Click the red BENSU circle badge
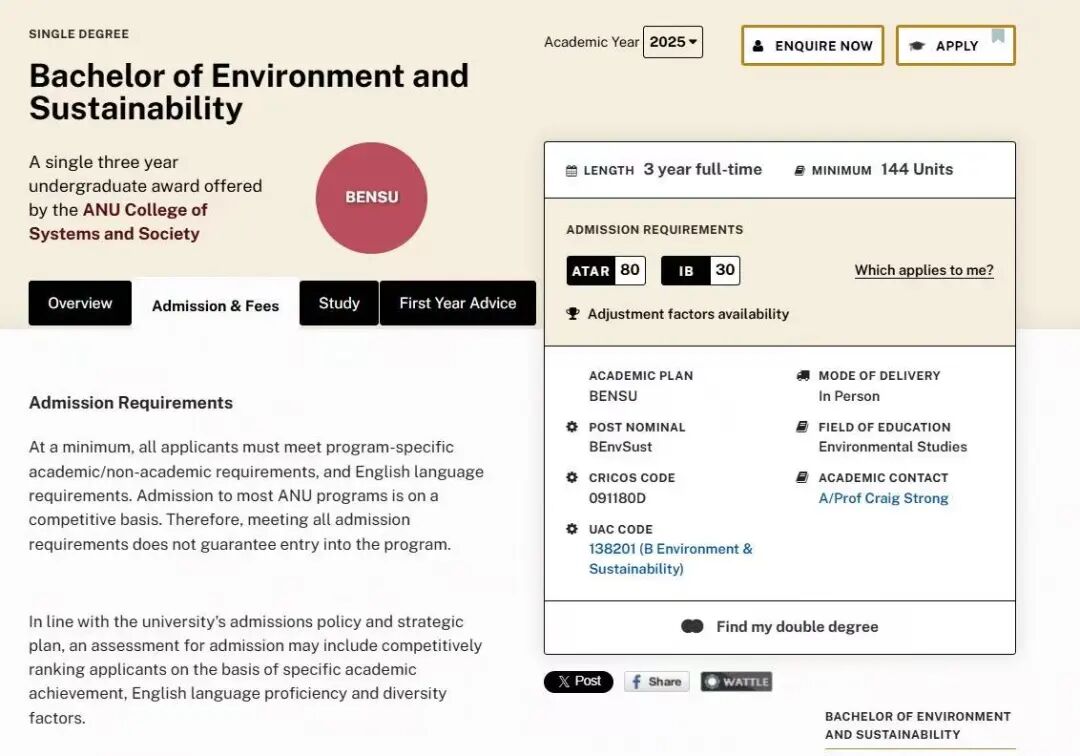The width and height of the screenshot is (1080, 756). [x=372, y=198]
